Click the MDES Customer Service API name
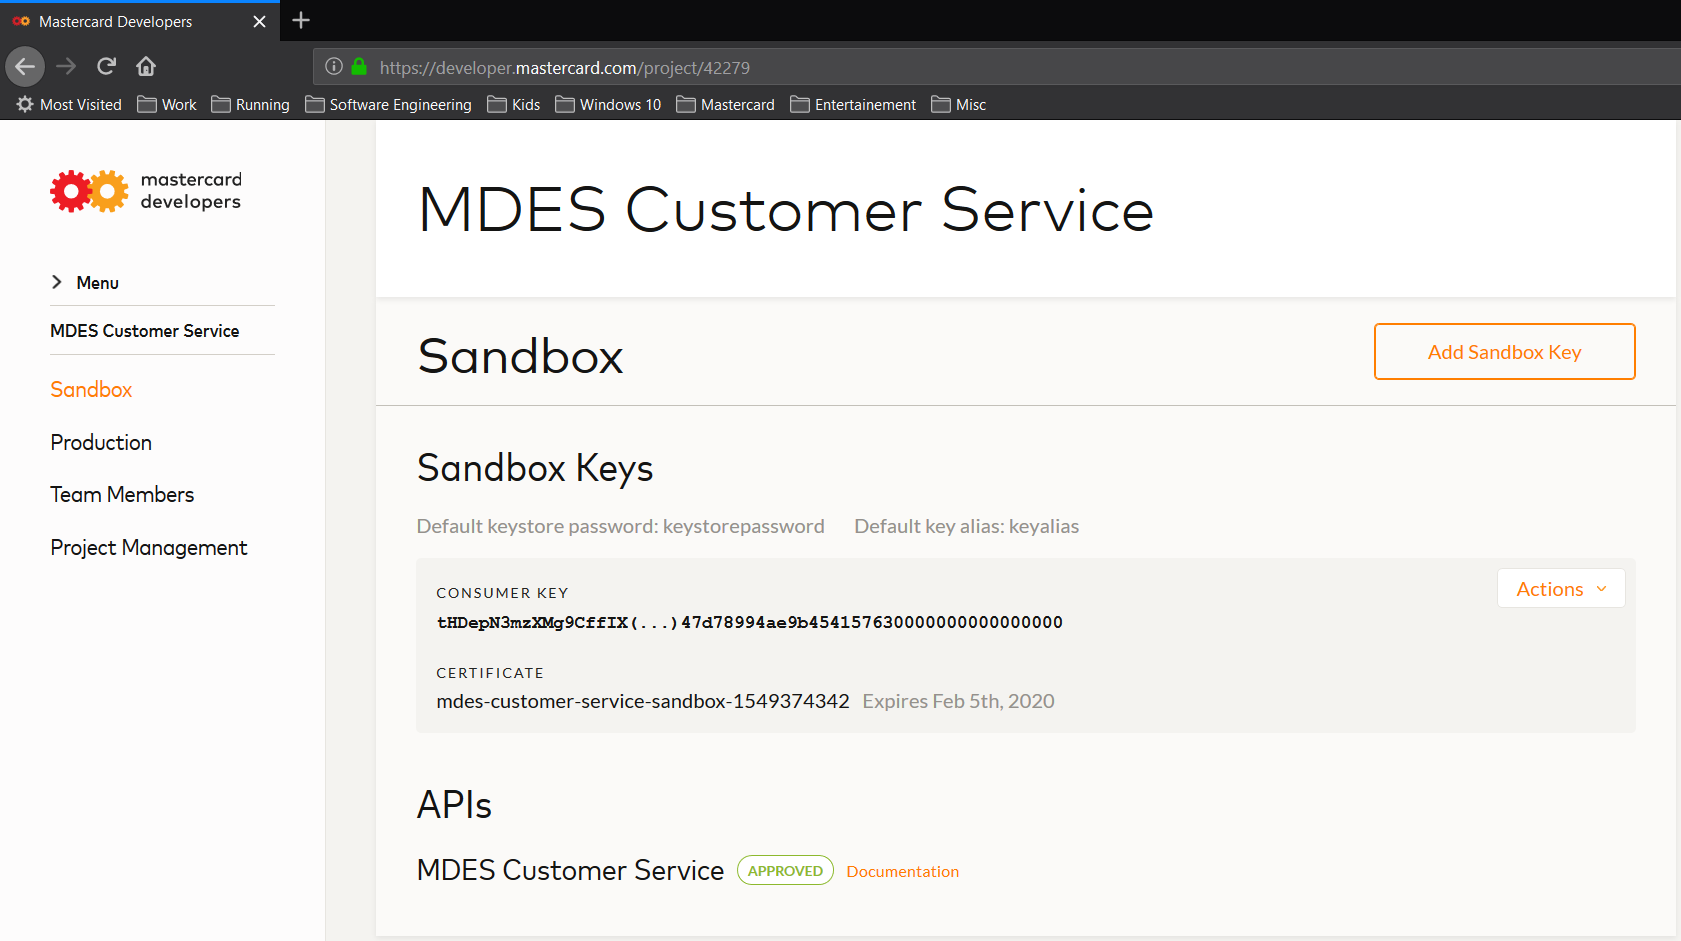 point(570,870)
